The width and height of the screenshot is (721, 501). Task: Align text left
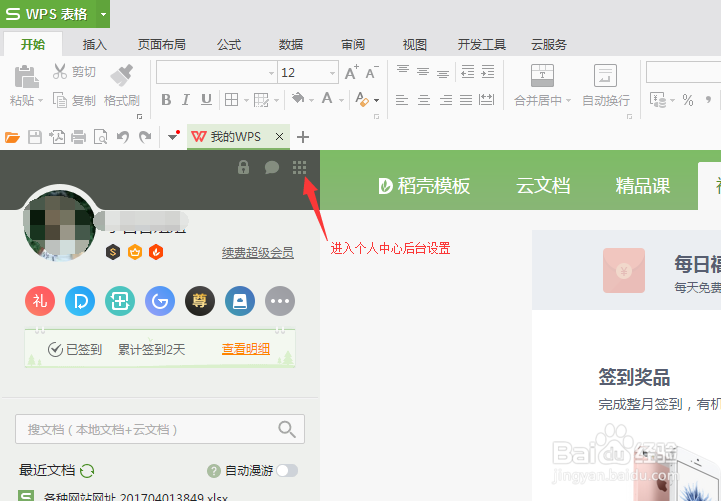click(402, 100)
